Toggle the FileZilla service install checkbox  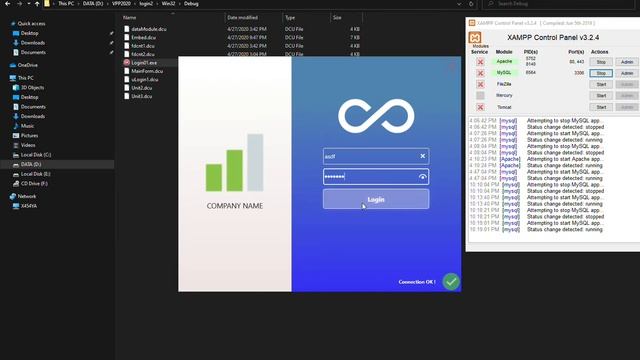coord(480,84)
